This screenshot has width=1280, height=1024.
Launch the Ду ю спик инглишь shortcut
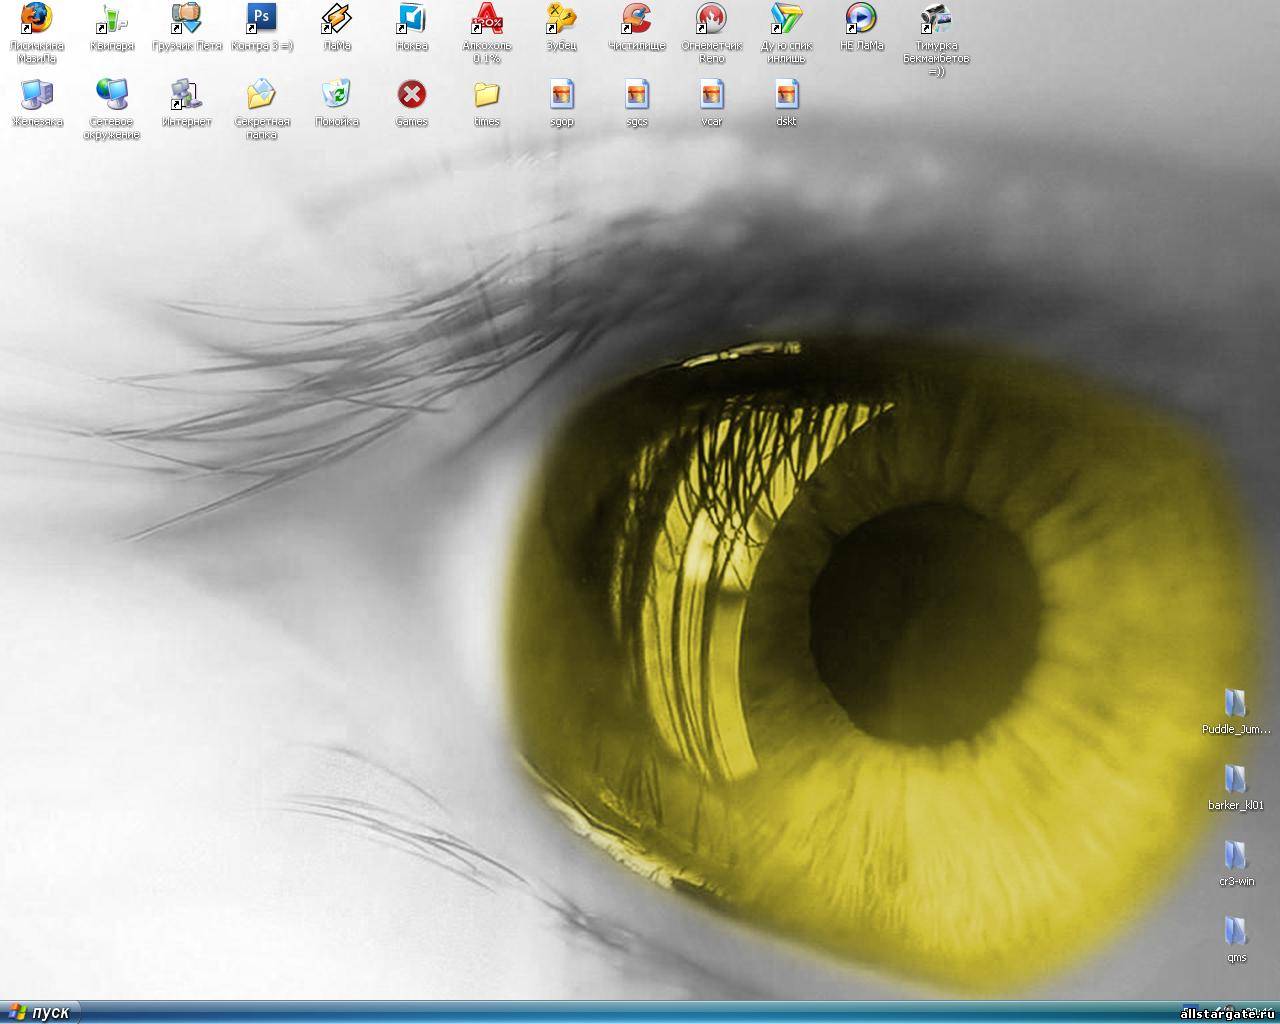click(786, 19)
